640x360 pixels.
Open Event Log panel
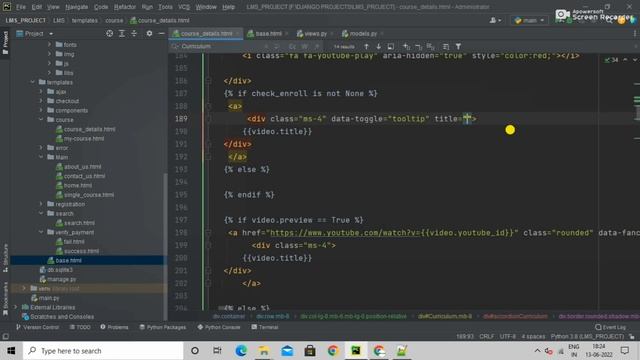pyautogui.click(x=610, y=327)
